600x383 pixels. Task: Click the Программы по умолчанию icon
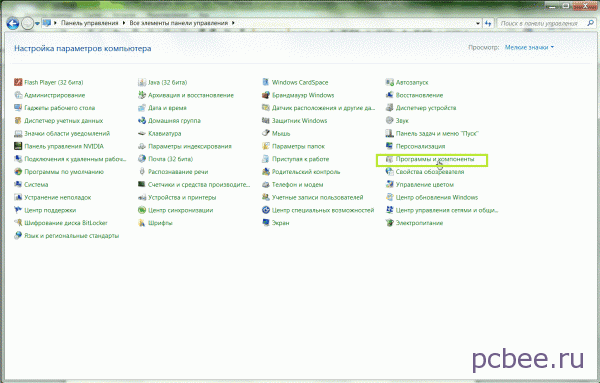click(18, 172)
